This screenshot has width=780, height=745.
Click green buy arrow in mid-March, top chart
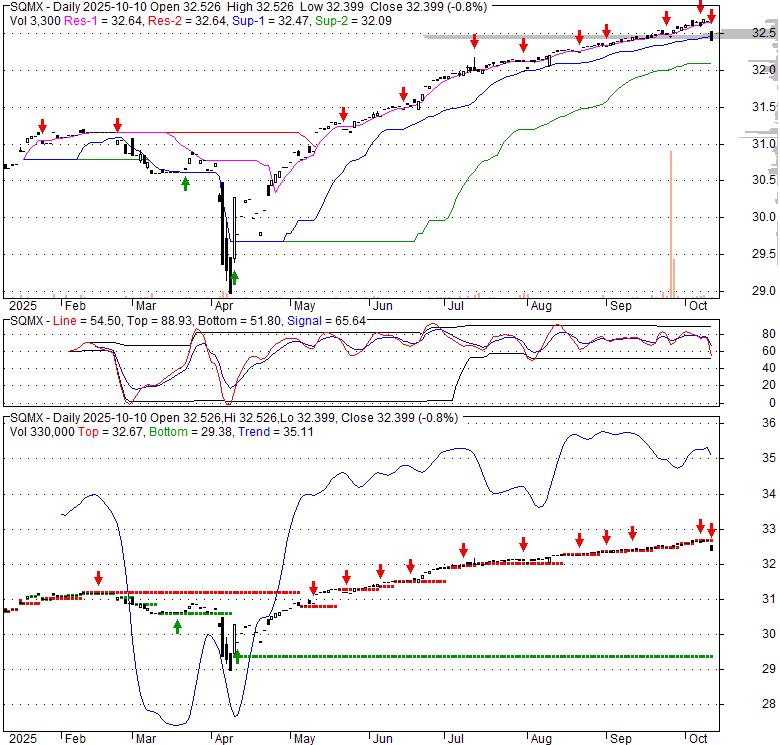[x=186, y=184]
